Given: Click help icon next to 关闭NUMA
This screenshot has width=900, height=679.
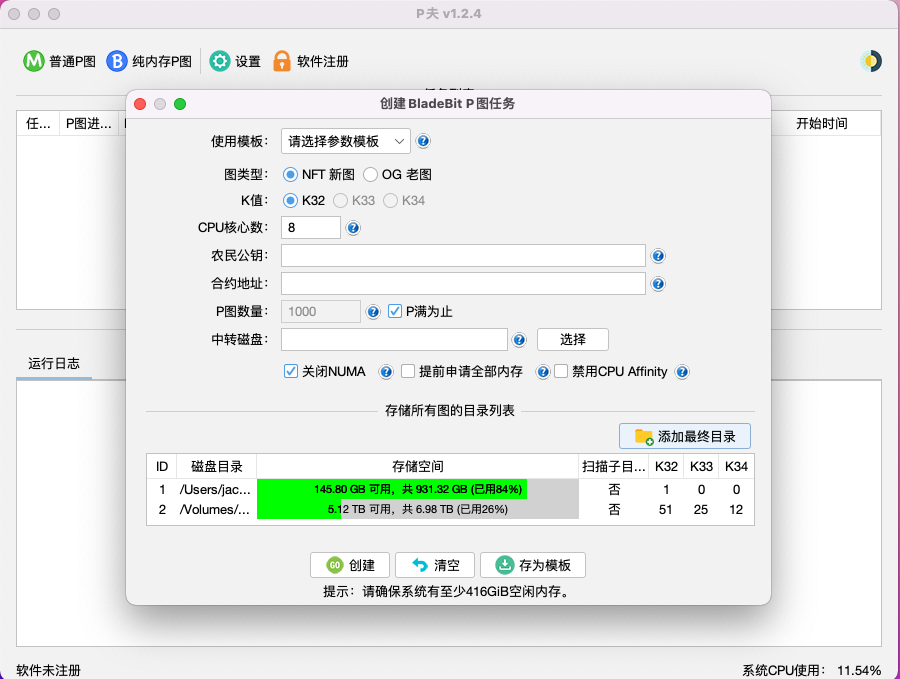Looking at the screenshot, I should point(385,372).
